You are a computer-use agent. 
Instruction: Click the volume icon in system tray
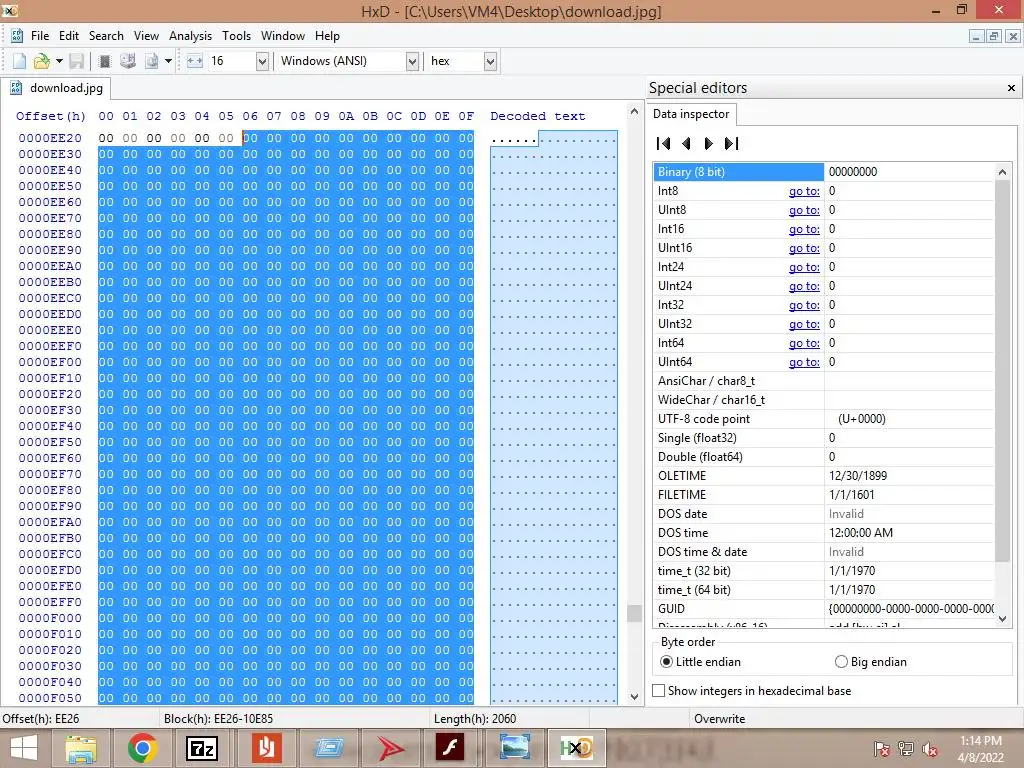930,748
